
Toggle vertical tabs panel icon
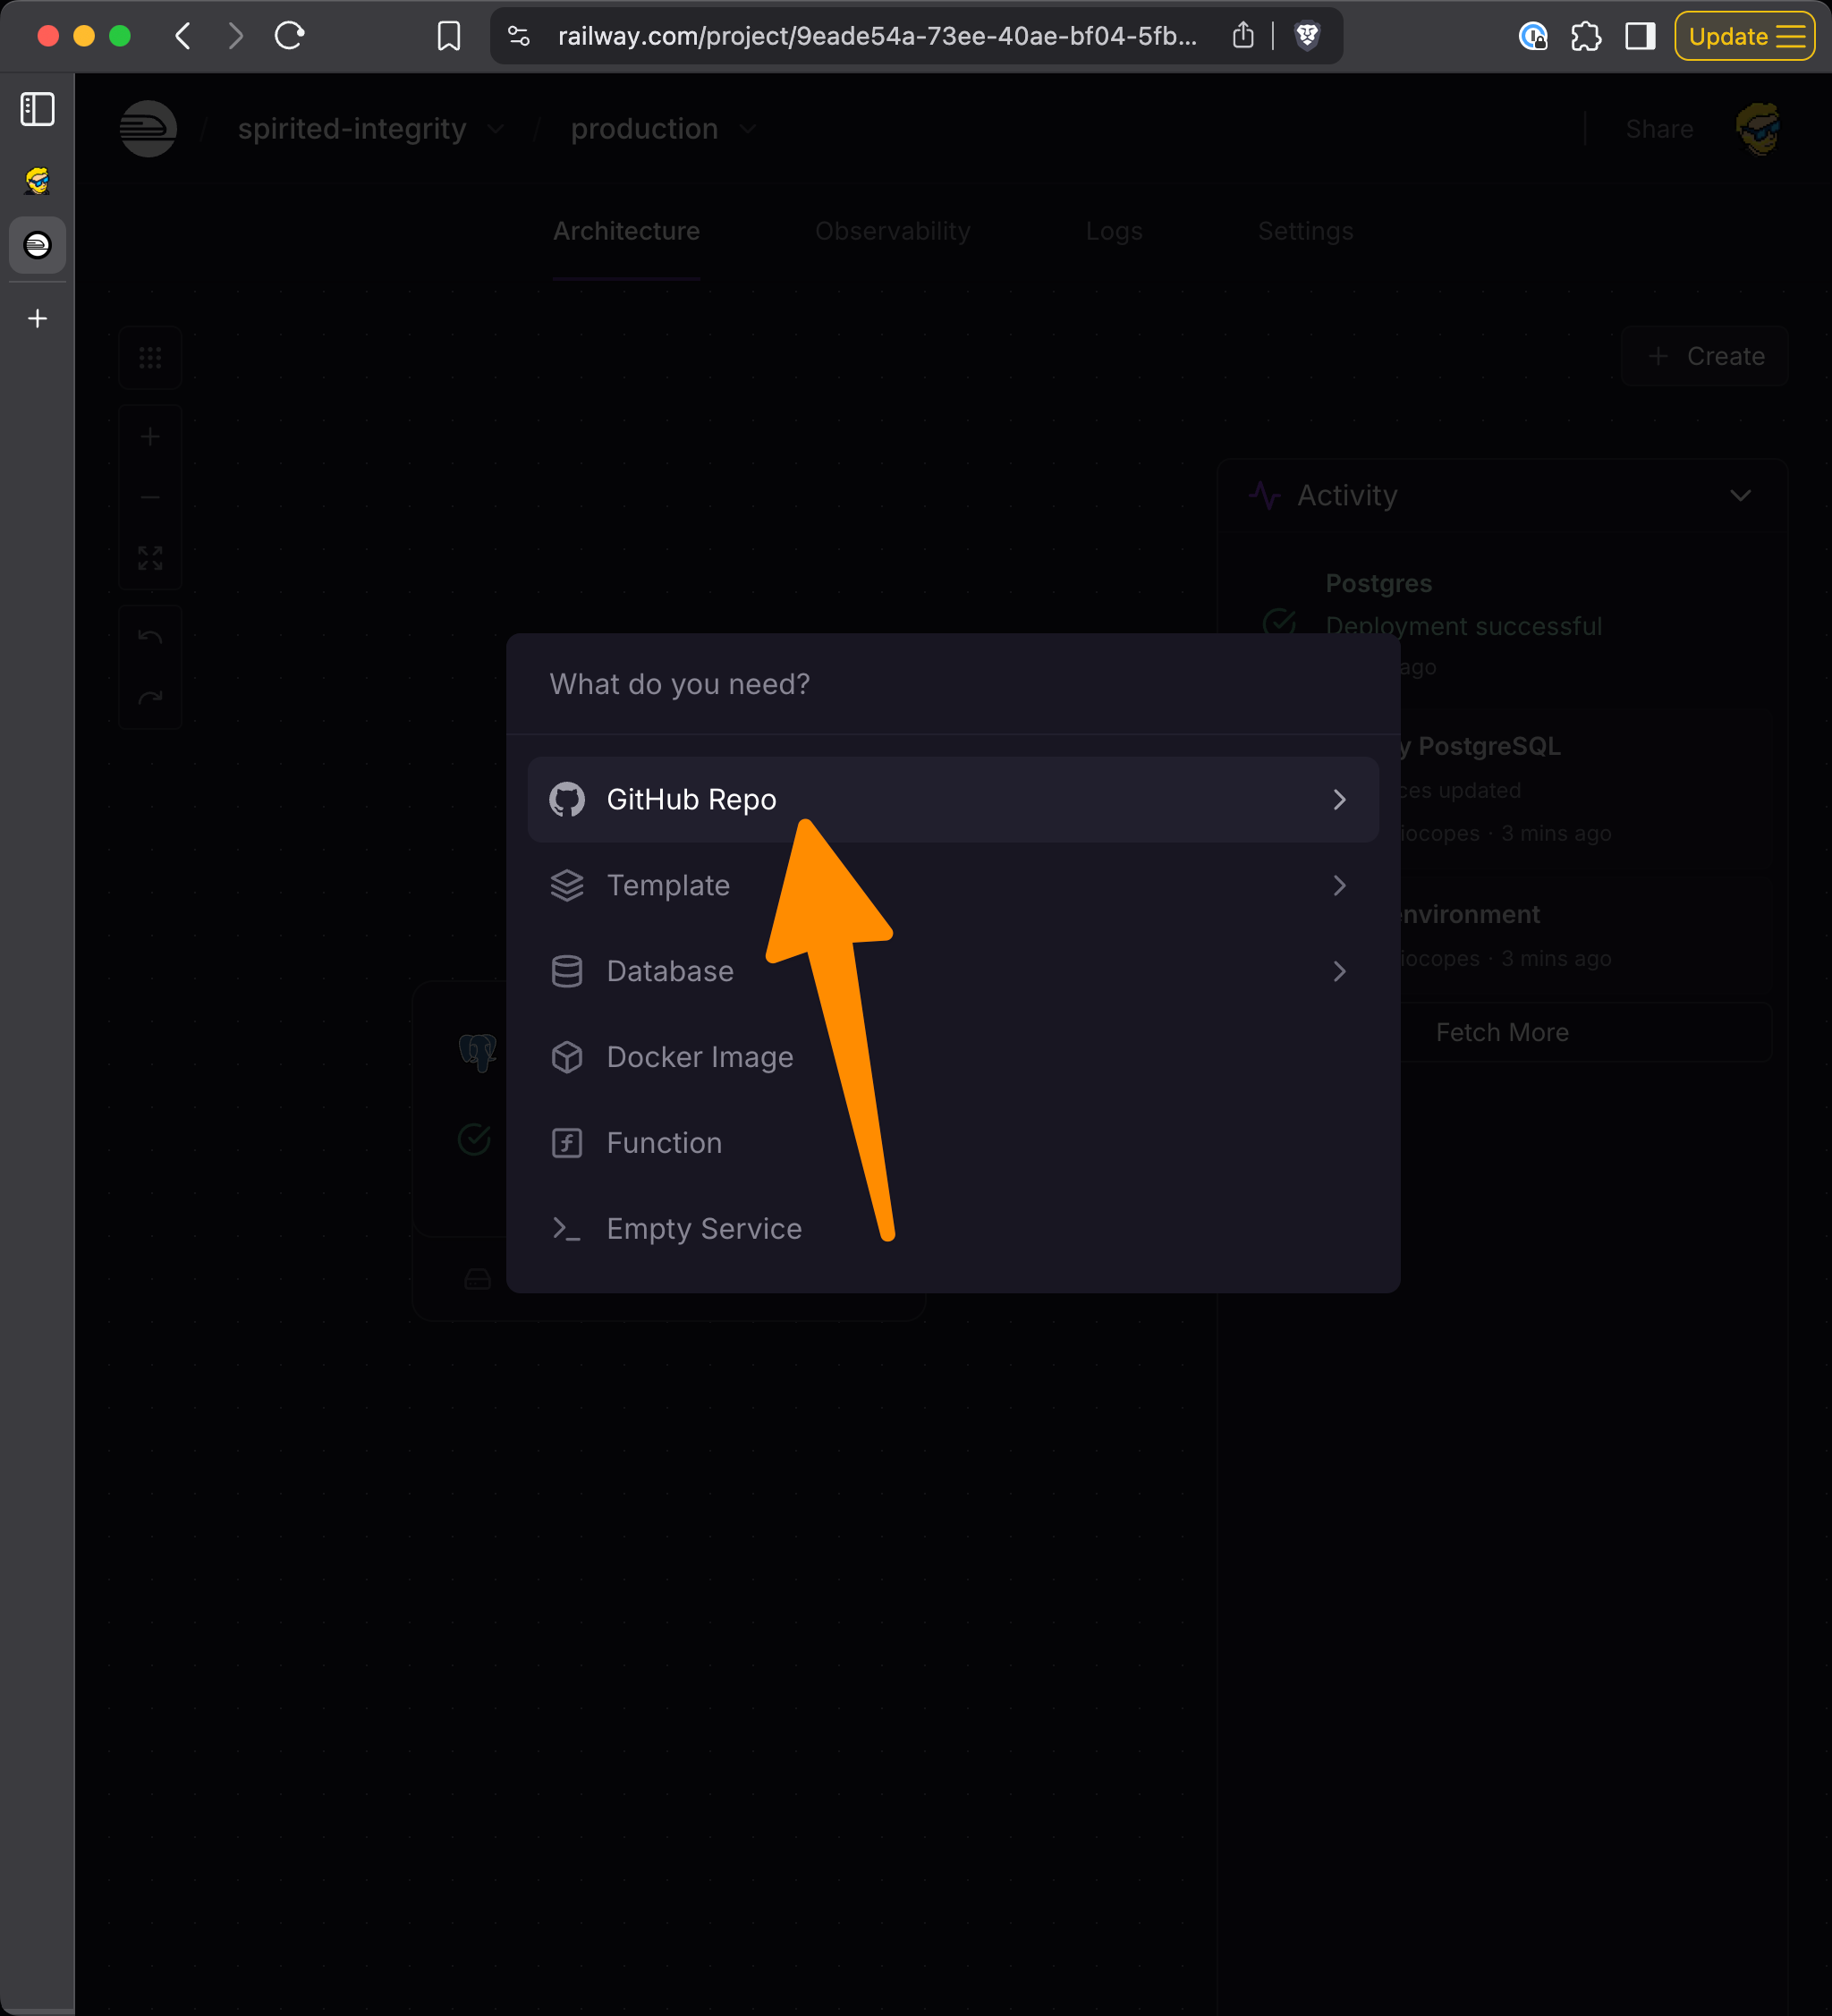point(37,109)
